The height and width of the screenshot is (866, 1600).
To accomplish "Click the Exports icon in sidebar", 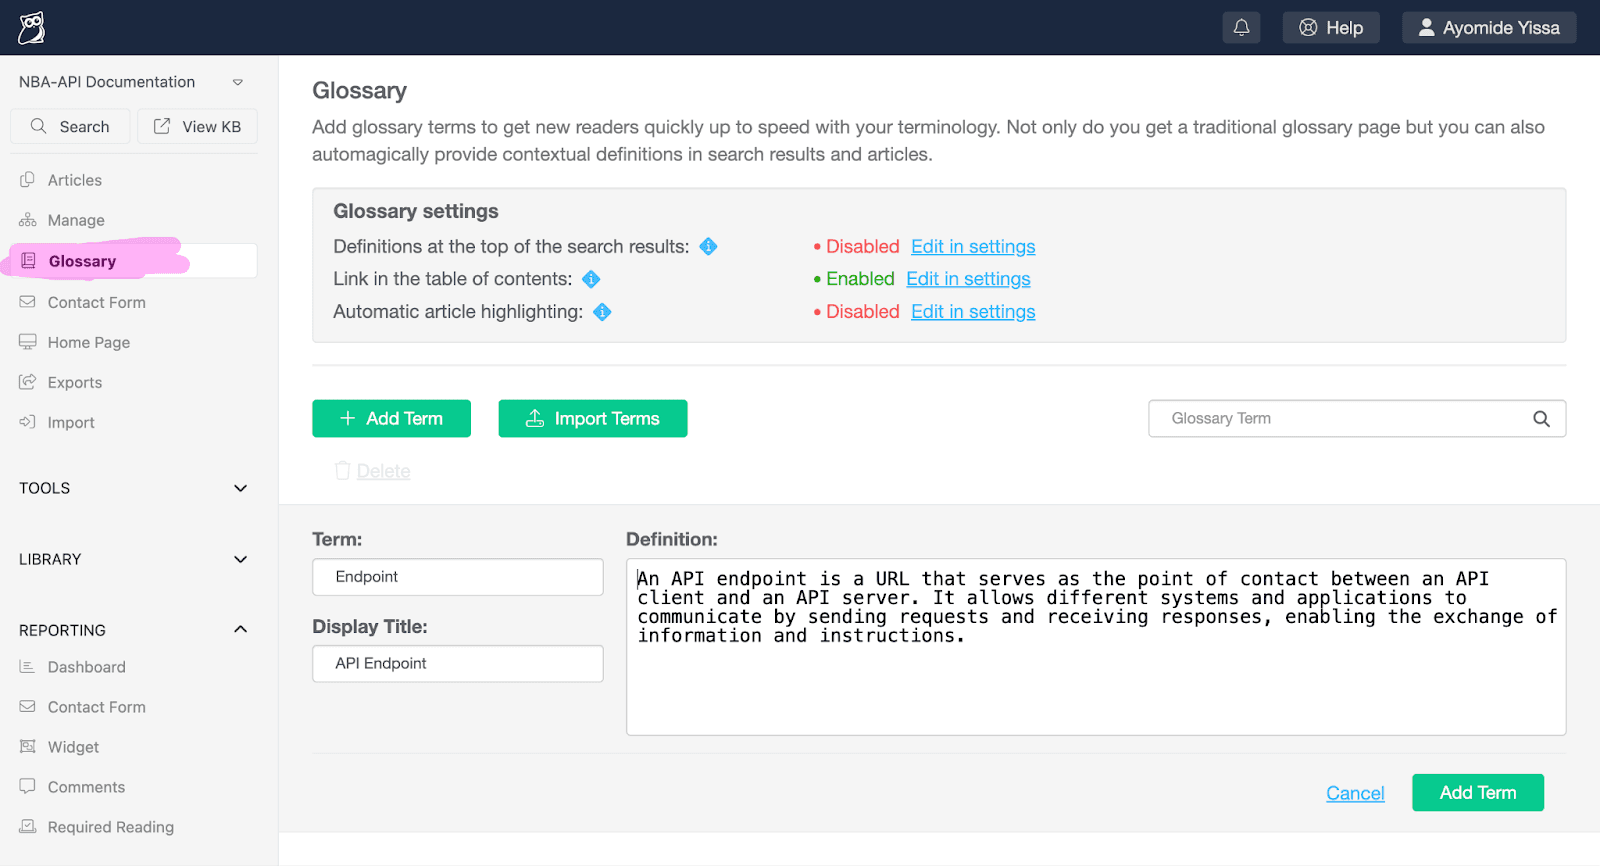I will (x=28, y=382).
